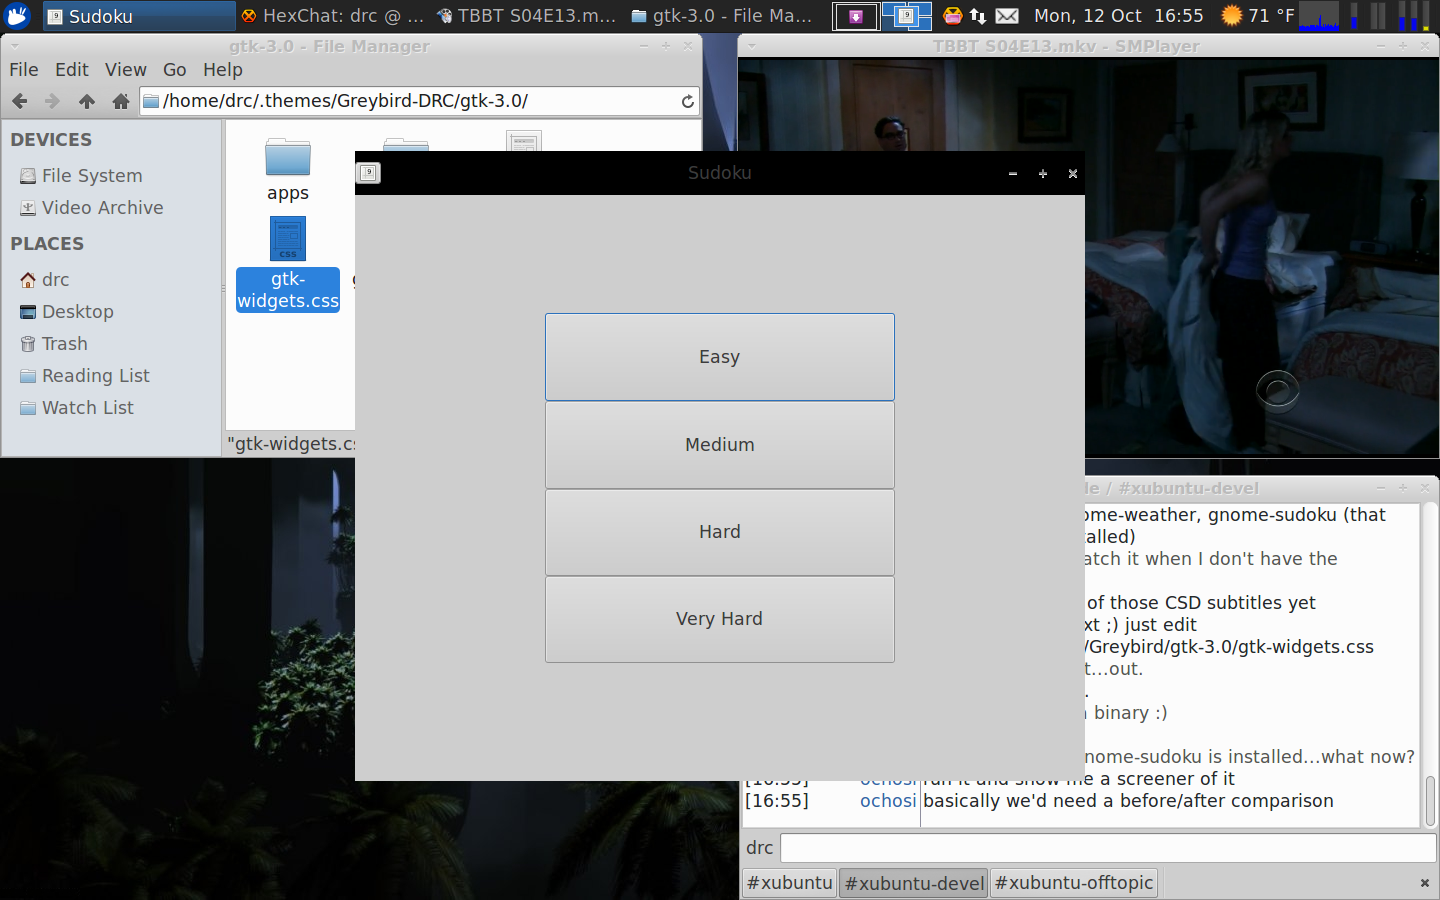Click the Sudoku window menu icon in titlebar
1440x900 pixels.
click(369, 173)
